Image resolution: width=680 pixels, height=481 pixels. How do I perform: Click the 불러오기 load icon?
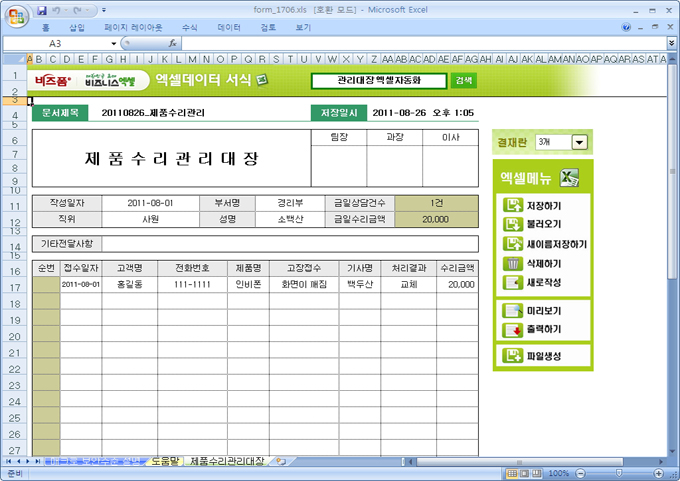513,224
